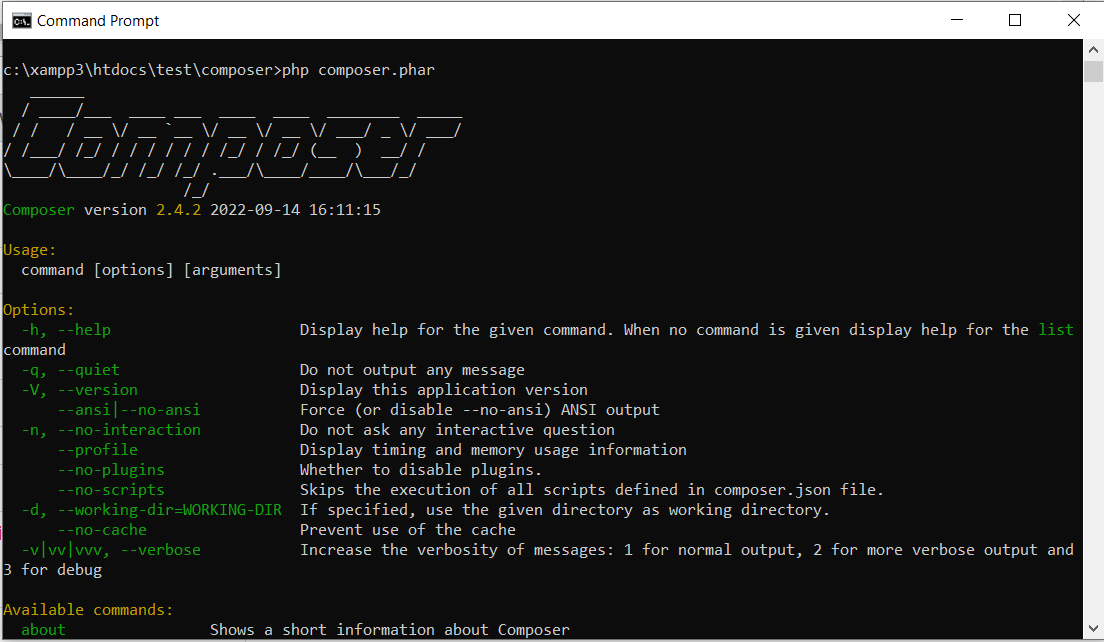Minimize the Command Prompt window
This screenshot has height=642, width=1104.
956,20
